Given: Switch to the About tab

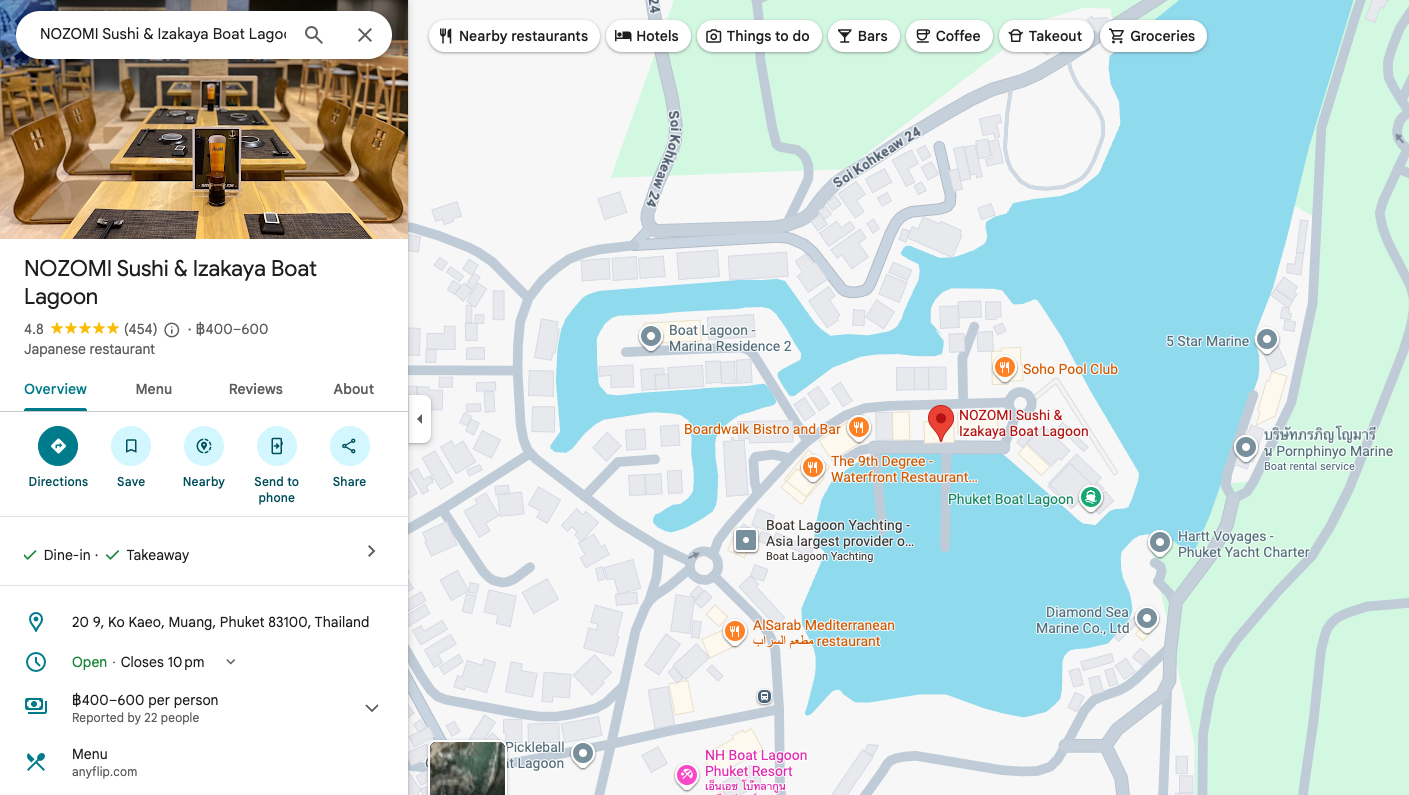Looking at the screenshot, I should coord(354,389).
